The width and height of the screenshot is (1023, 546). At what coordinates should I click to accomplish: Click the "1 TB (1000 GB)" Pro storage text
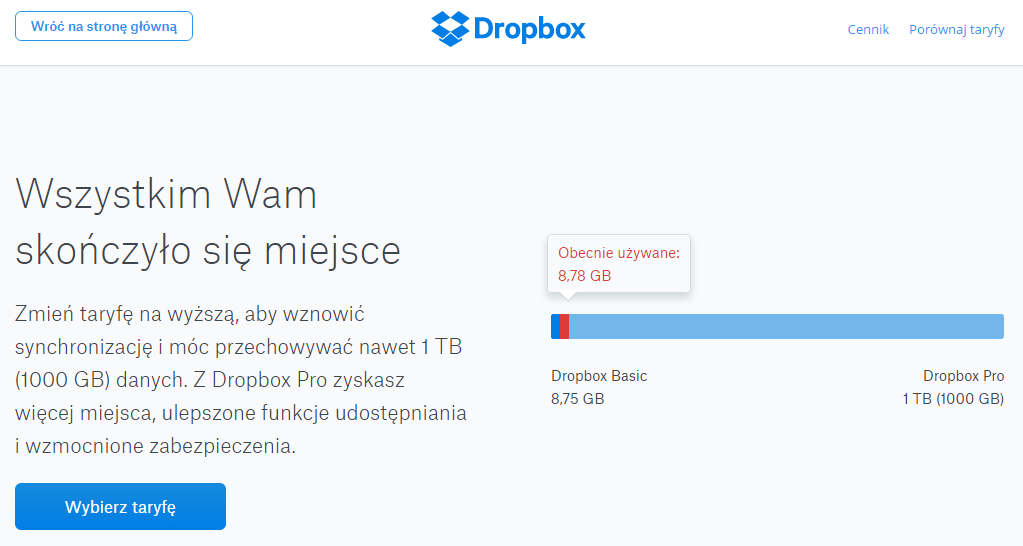click(x=953, y=399)
